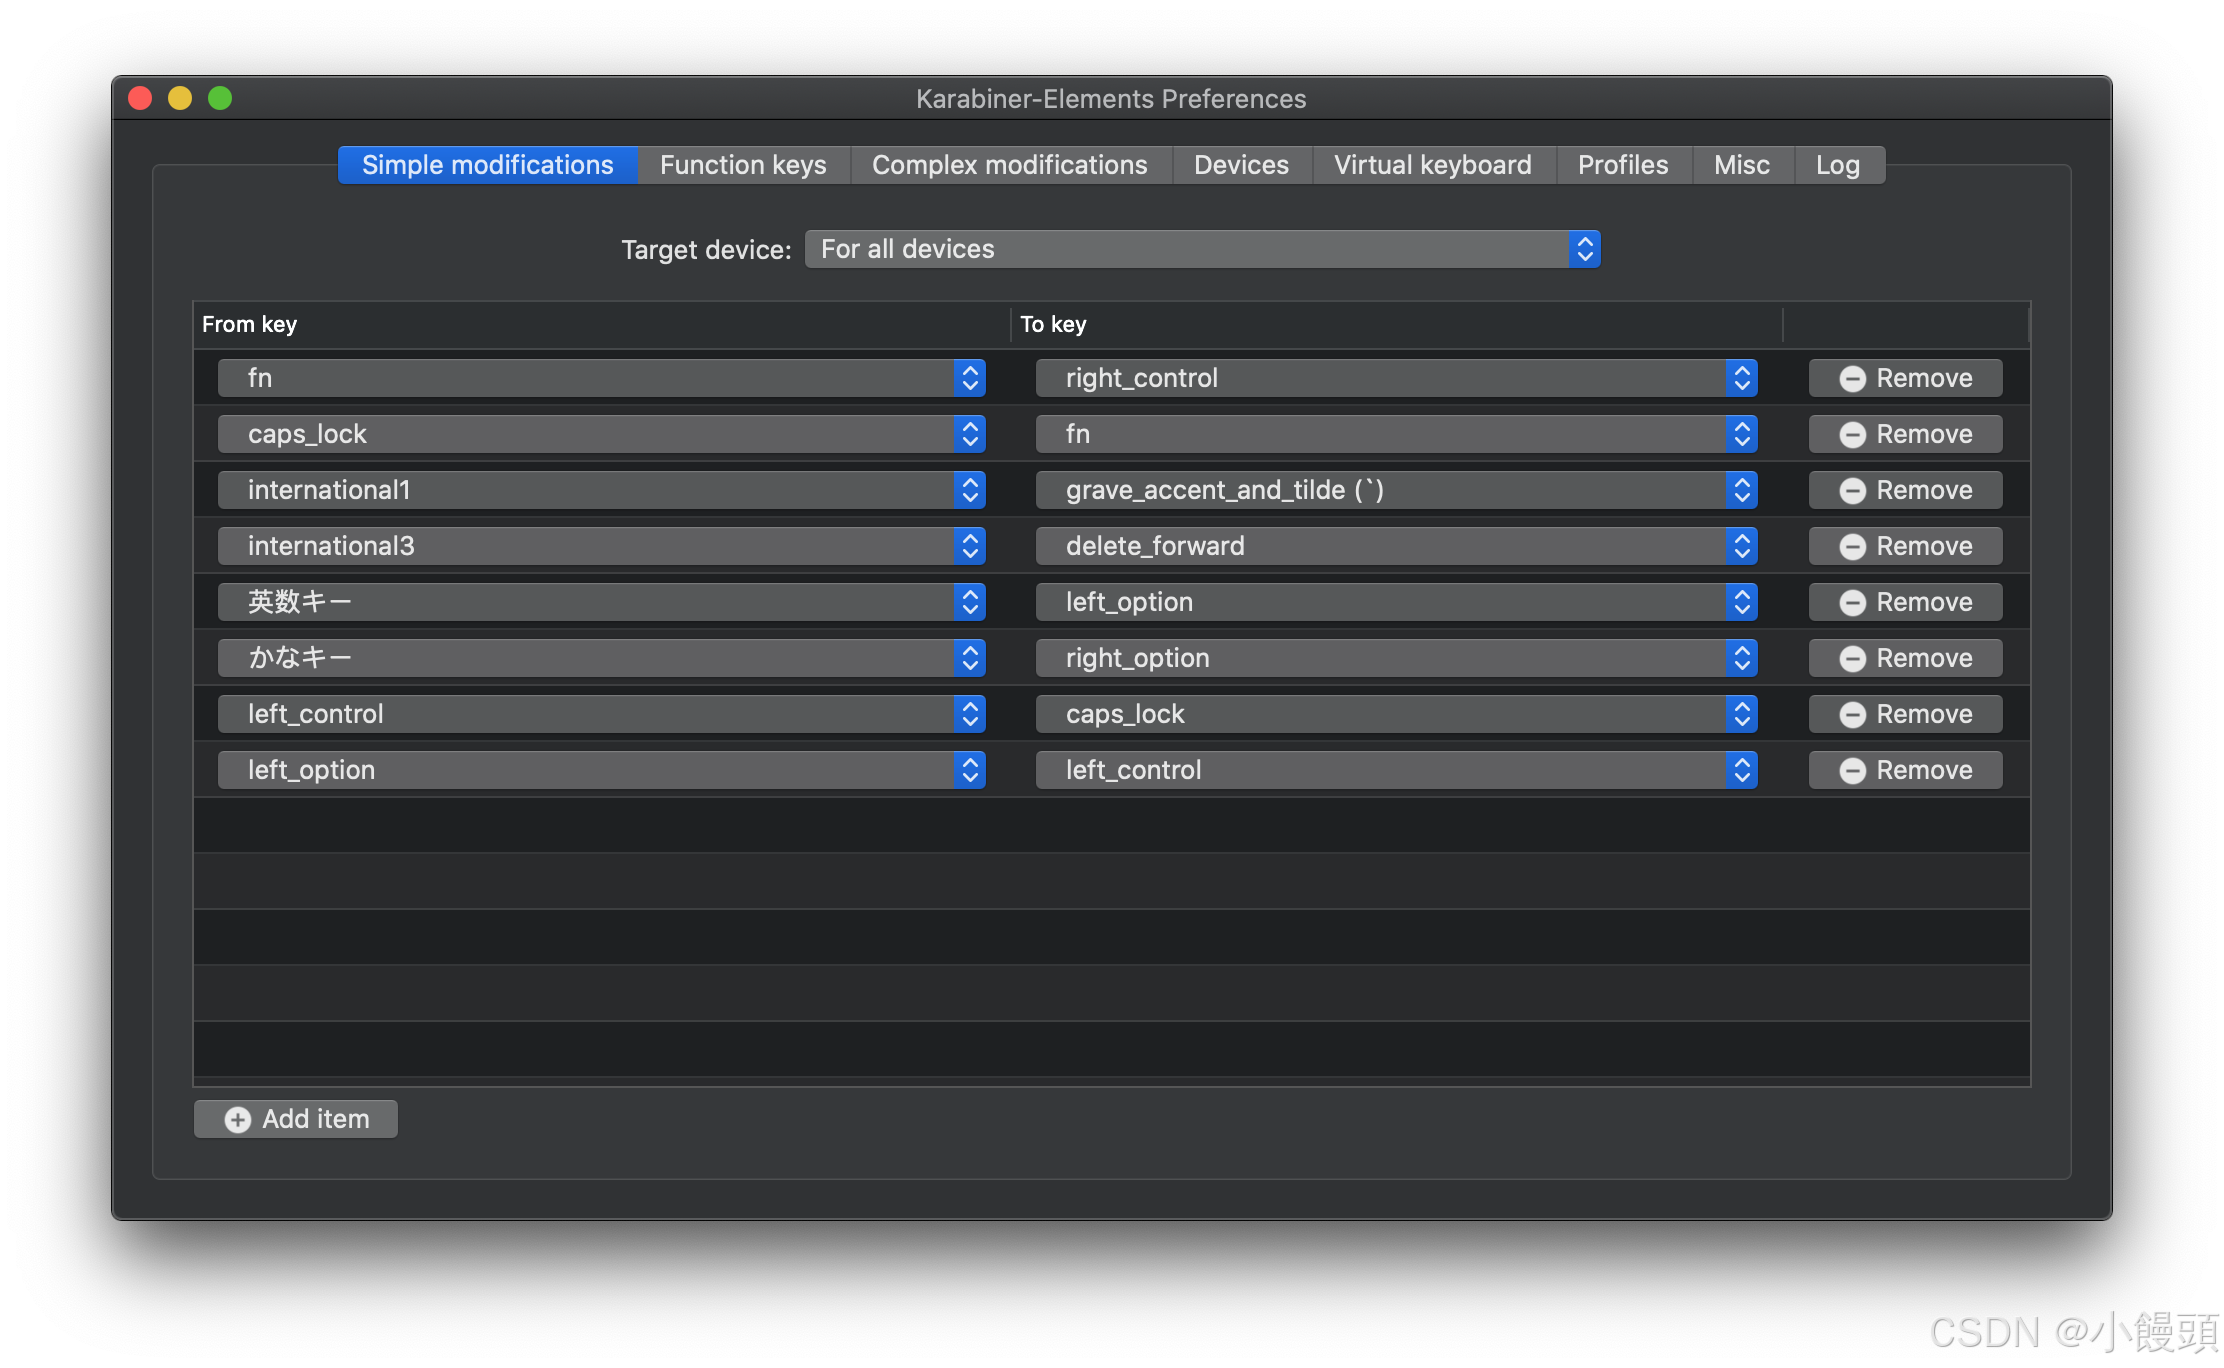Open the international1 from-key dropdown

(x=602, y=490)
